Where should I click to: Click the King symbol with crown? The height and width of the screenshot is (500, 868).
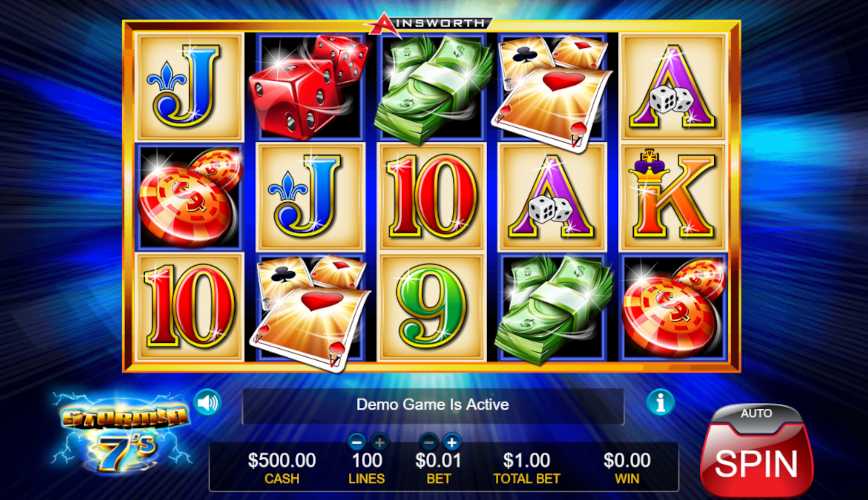coord(673,197)
